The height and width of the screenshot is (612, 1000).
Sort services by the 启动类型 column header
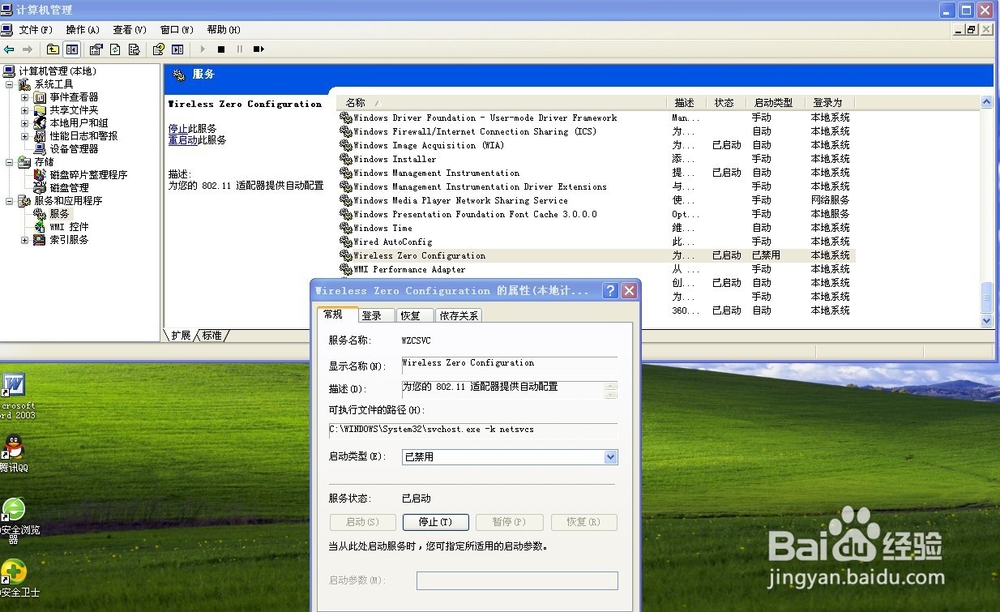776,103
